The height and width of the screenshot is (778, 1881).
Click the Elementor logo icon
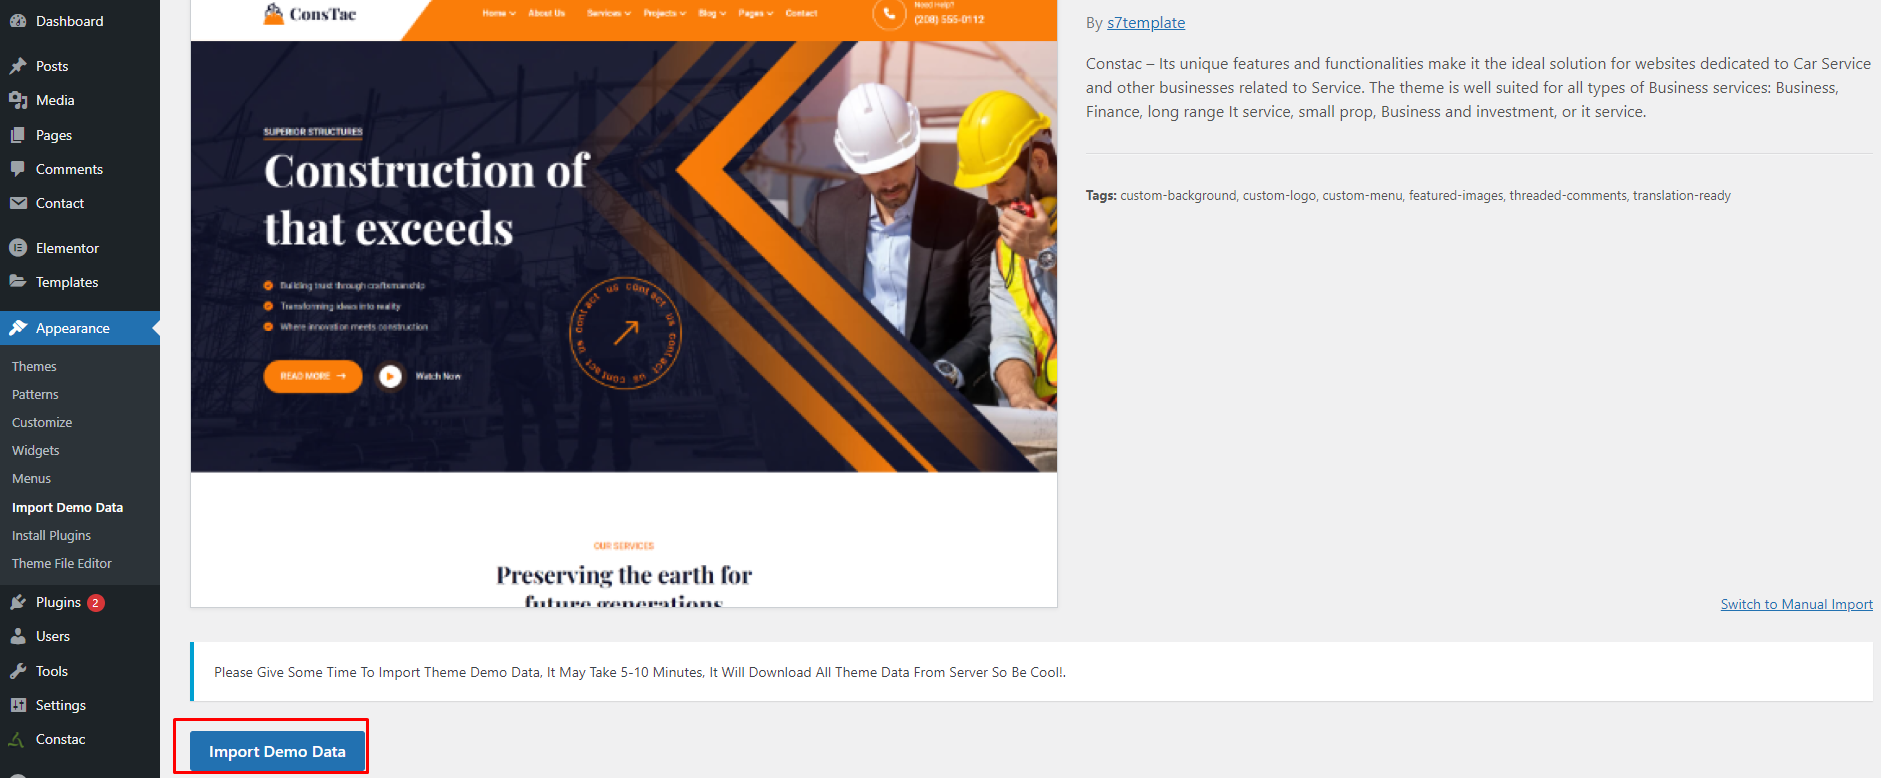[x=18, y=248]
